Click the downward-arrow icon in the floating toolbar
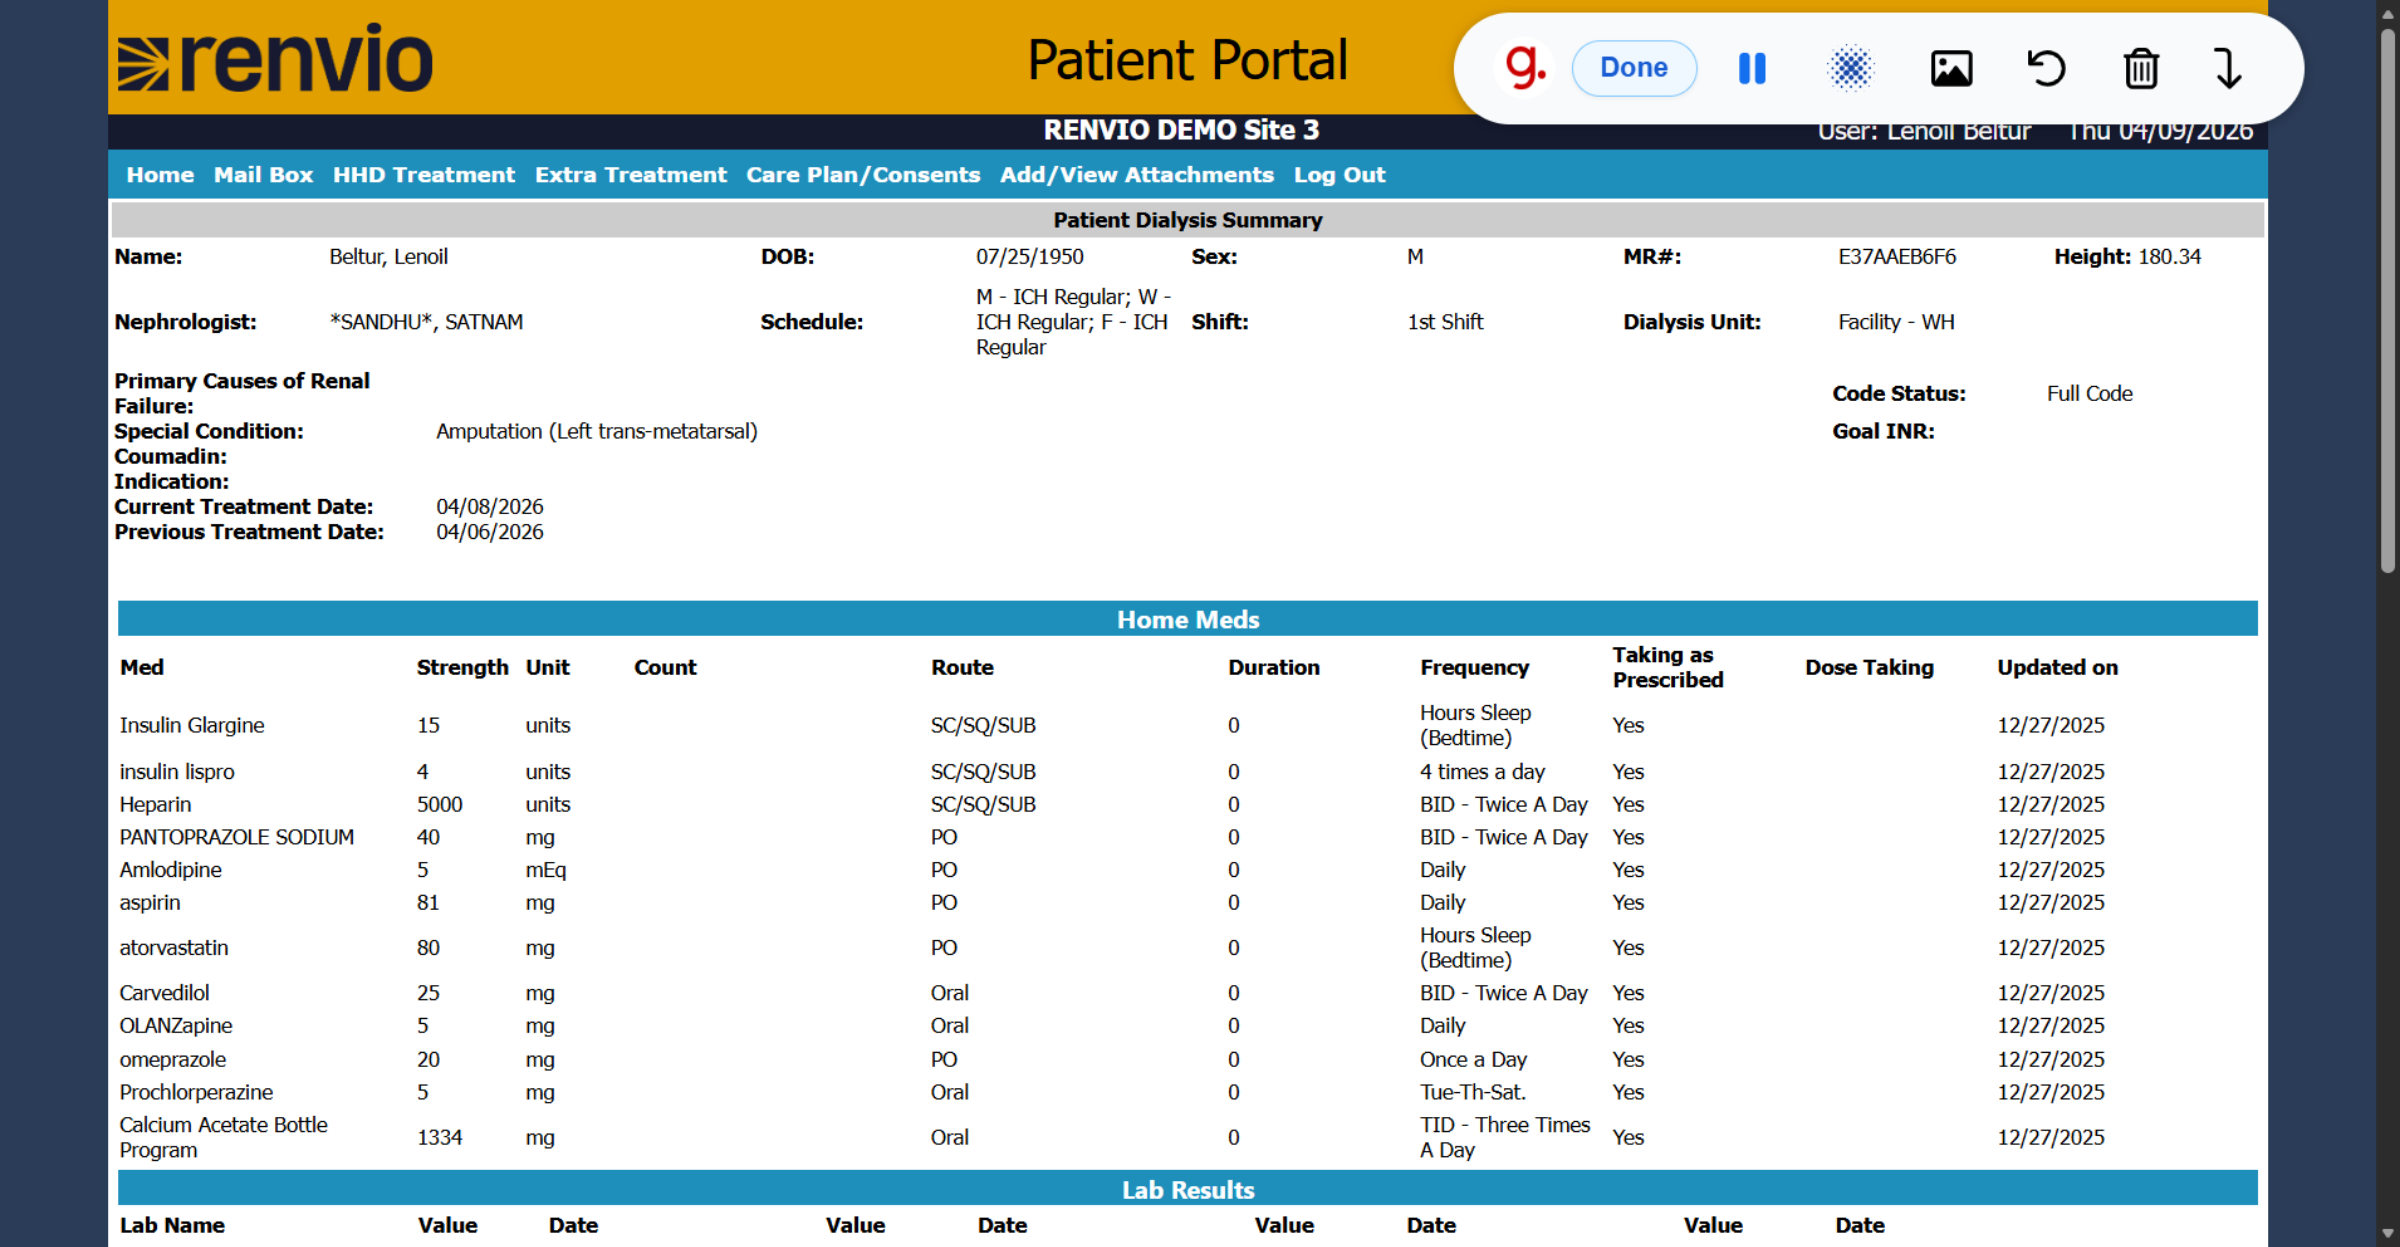The width and height of the screenshot is (2400, 1247). tap(2228, 68)
